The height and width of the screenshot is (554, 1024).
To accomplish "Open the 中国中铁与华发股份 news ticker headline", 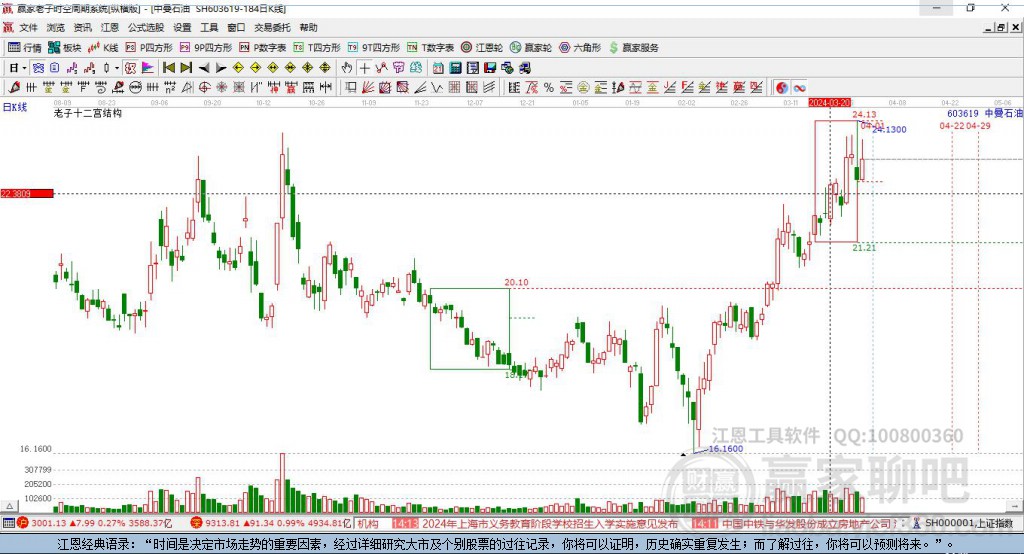I will [x=811, y=523].
